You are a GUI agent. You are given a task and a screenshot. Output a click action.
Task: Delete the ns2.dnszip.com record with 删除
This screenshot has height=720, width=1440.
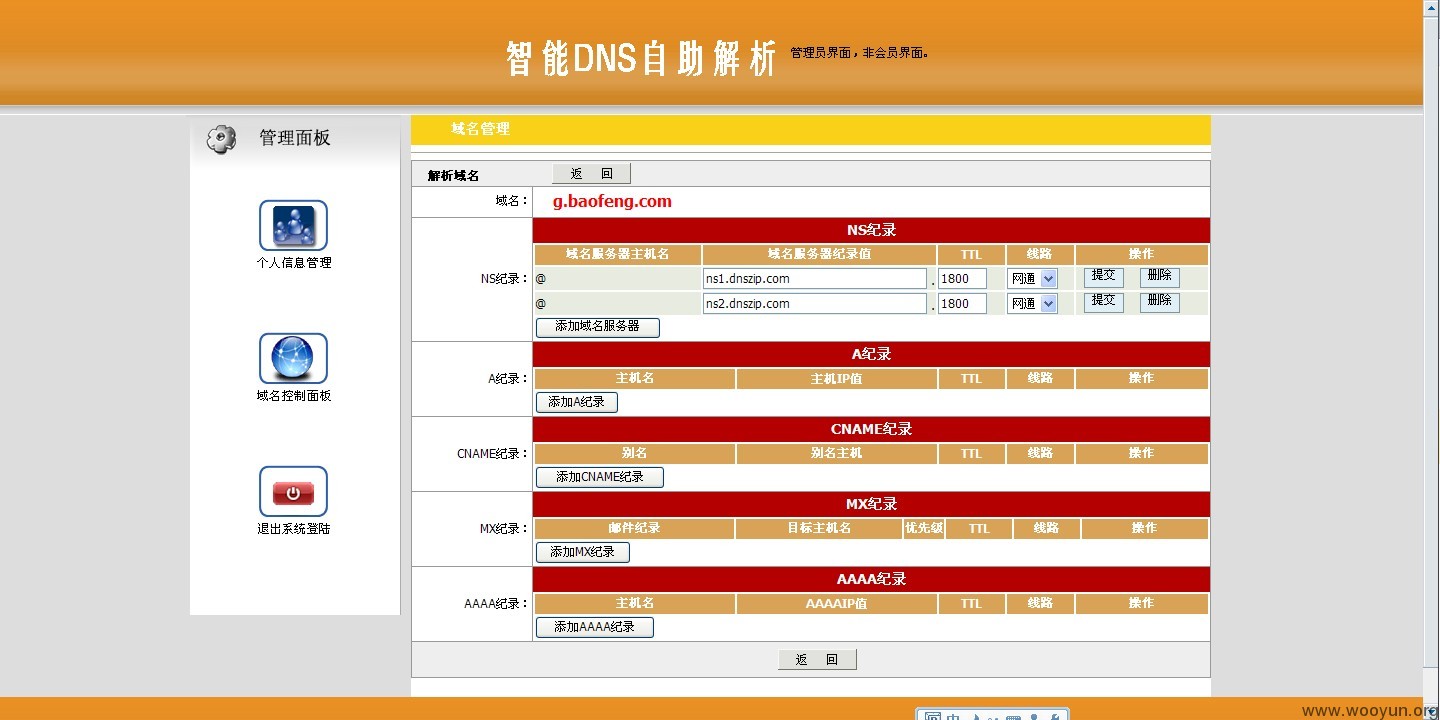[1160, 302]
